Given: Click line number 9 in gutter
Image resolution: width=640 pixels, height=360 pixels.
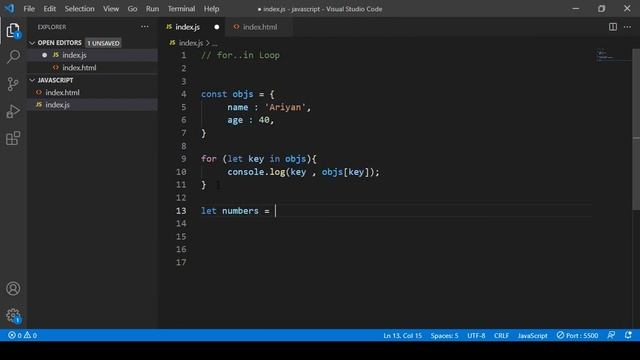Looking at the screenshot, I should tap(183, 159).
